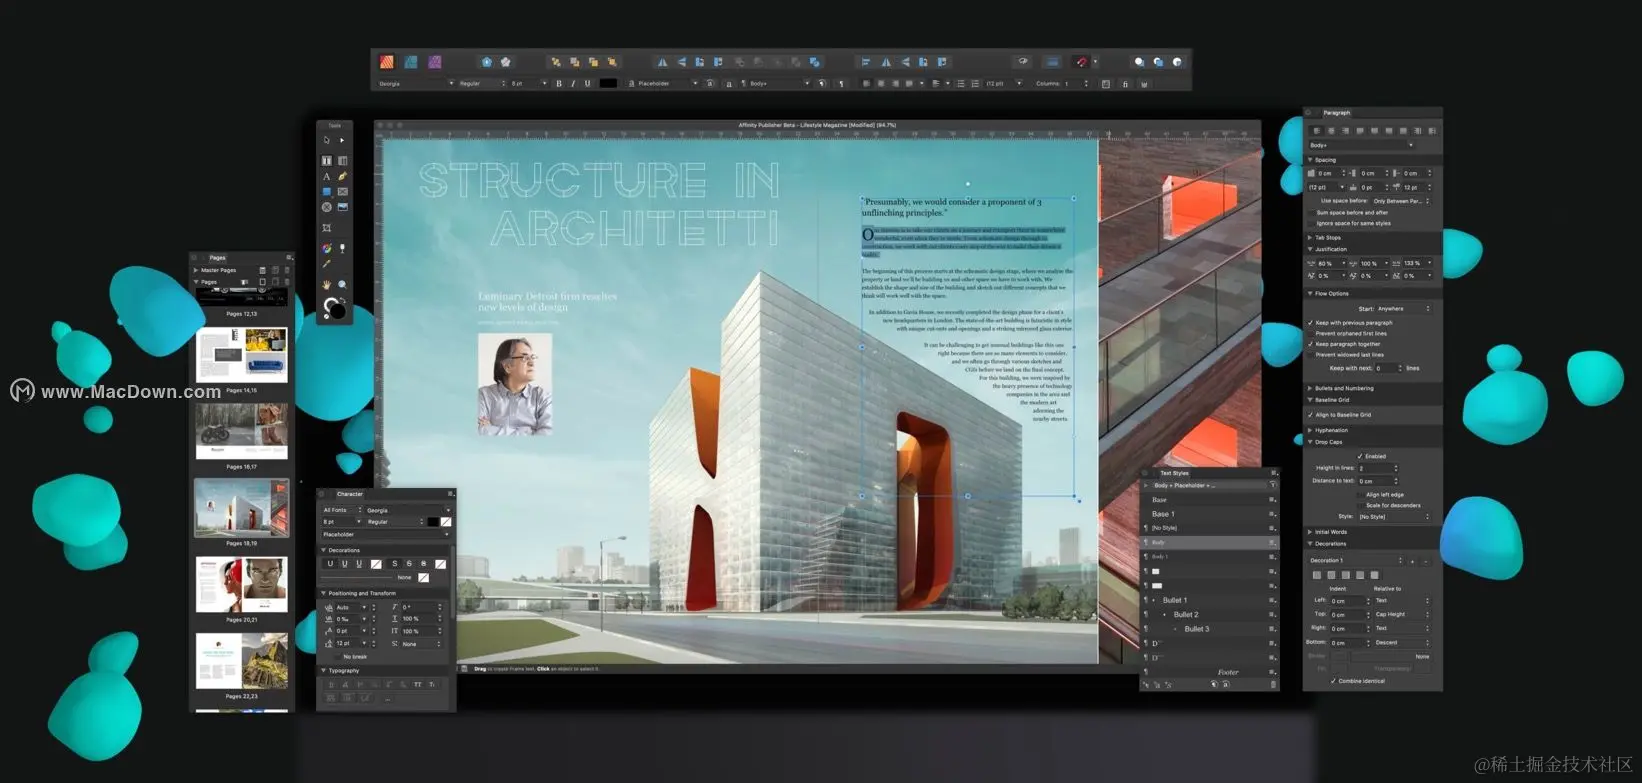Viewport: 1642px width, 783px height.
Task: Select the Fill (gradient) tool
Action: click(x=327, y=248)
